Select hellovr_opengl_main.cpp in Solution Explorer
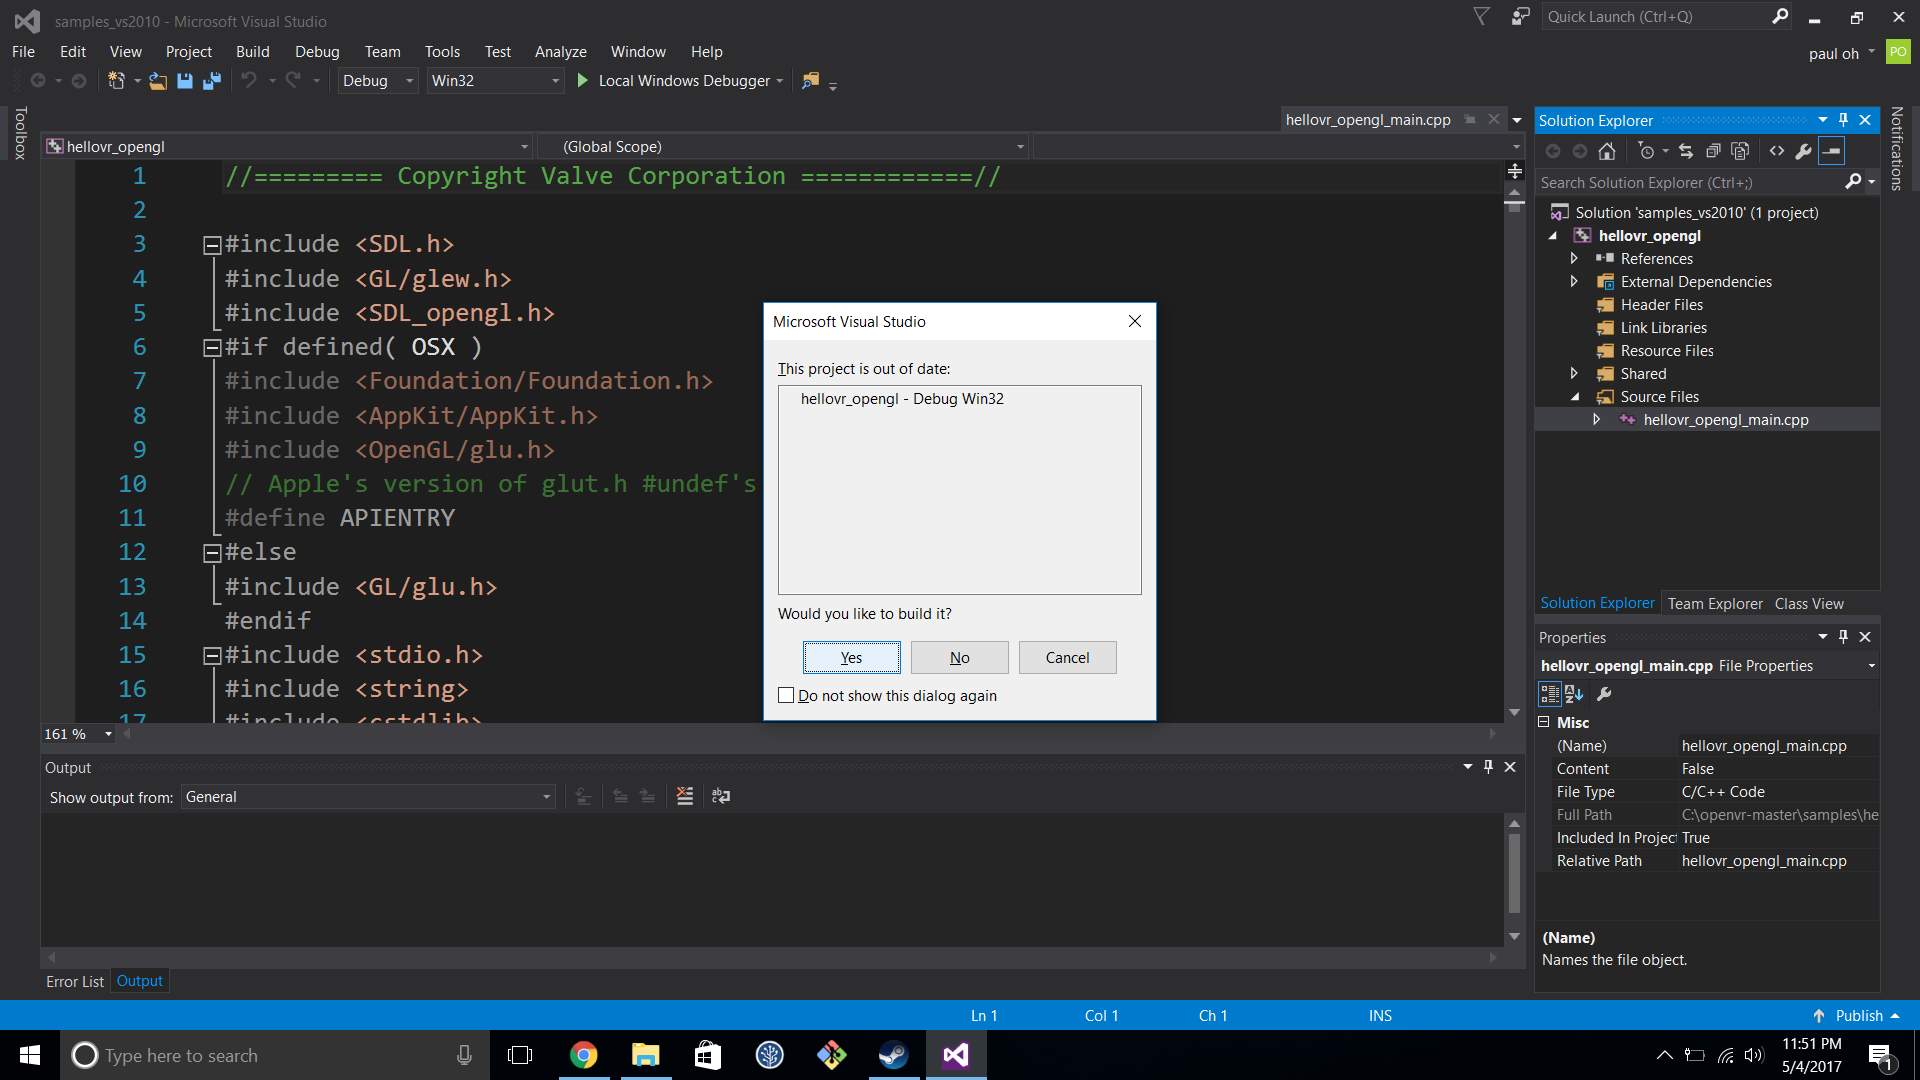1920x1080 pixels. click(1725, 420)
